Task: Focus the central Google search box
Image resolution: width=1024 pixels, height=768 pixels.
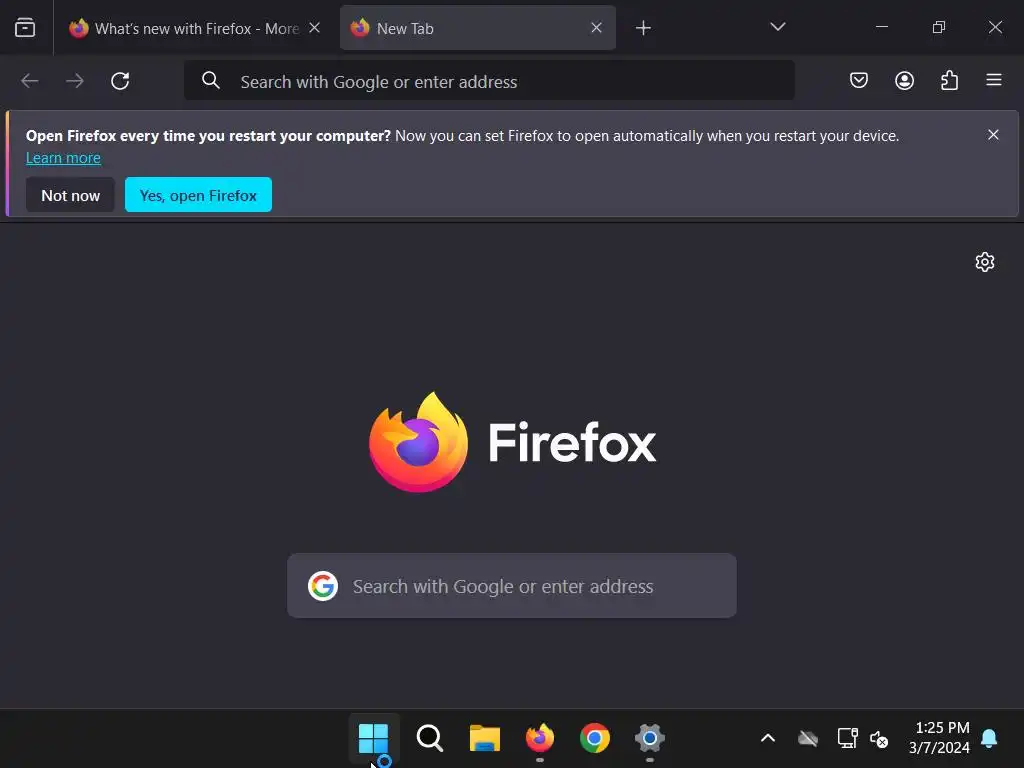Action: coord(512,586)
